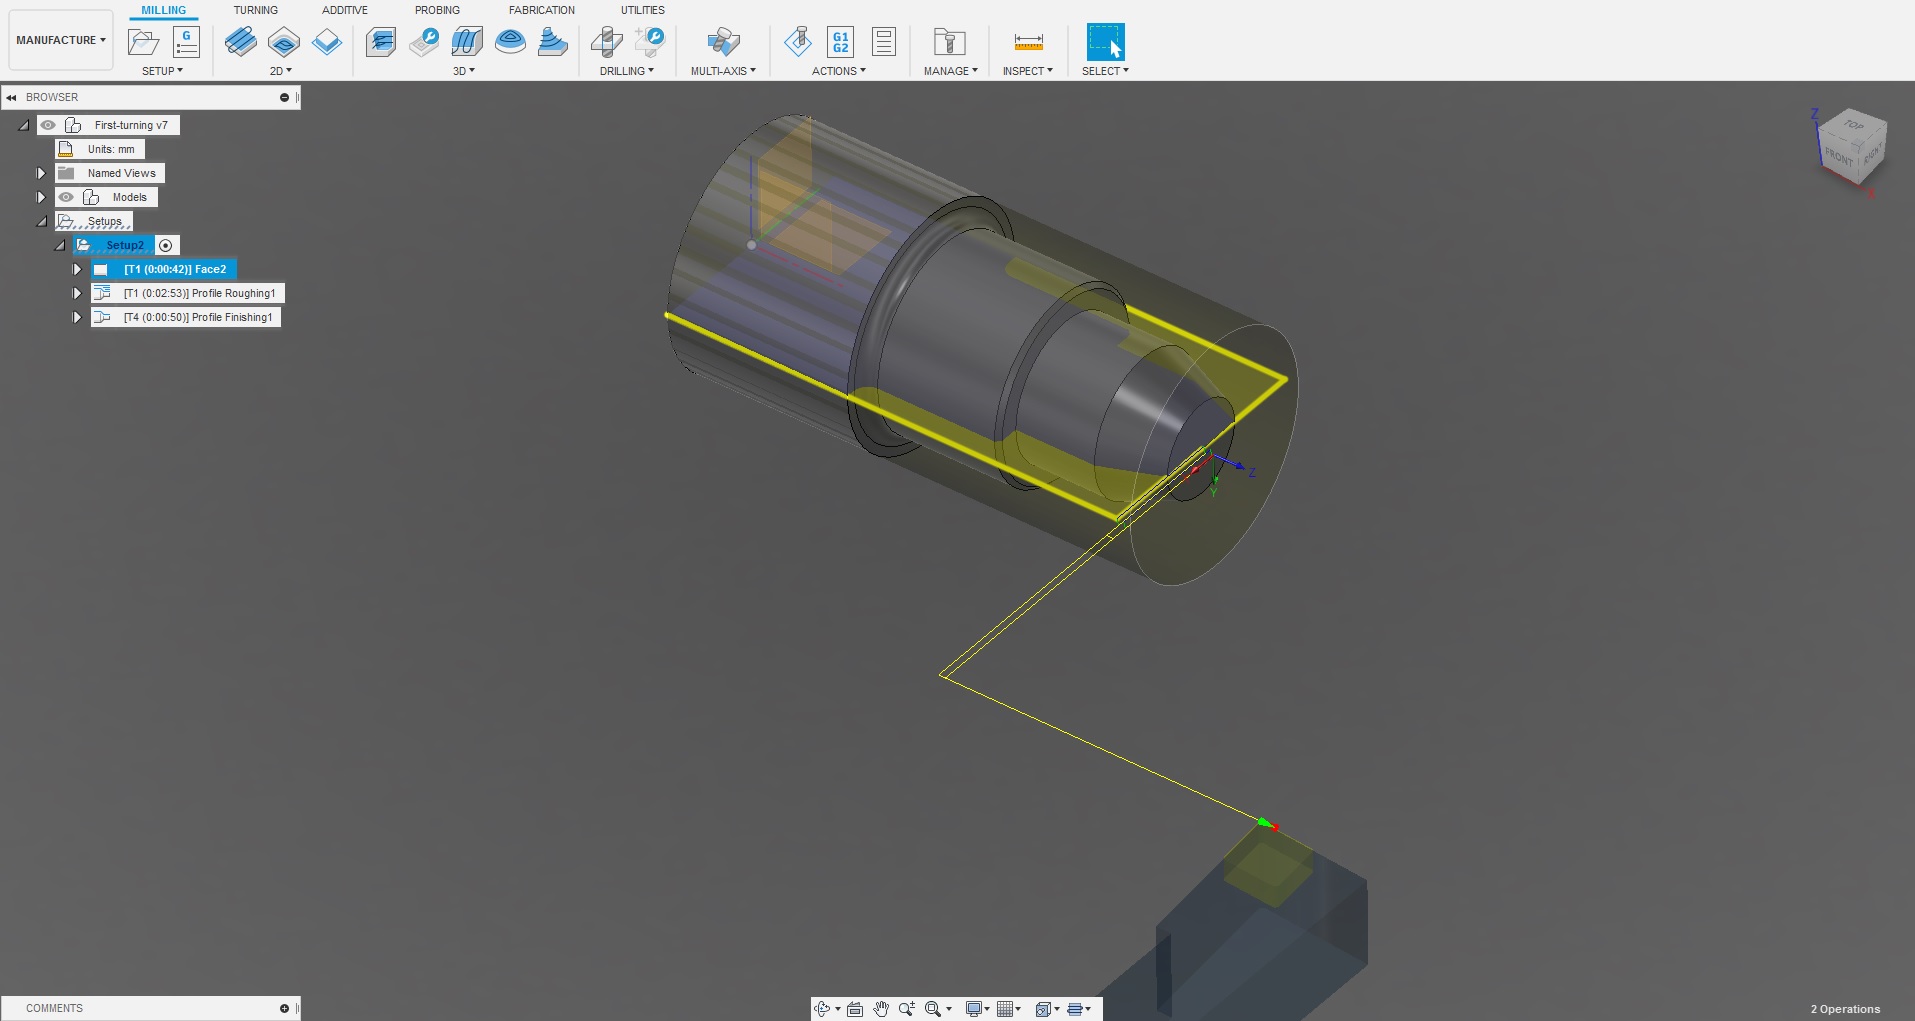Screen dimensions: 1915x1021
Task: Open the DRILLING dropdown menu
Action: (x=627, y=71)
